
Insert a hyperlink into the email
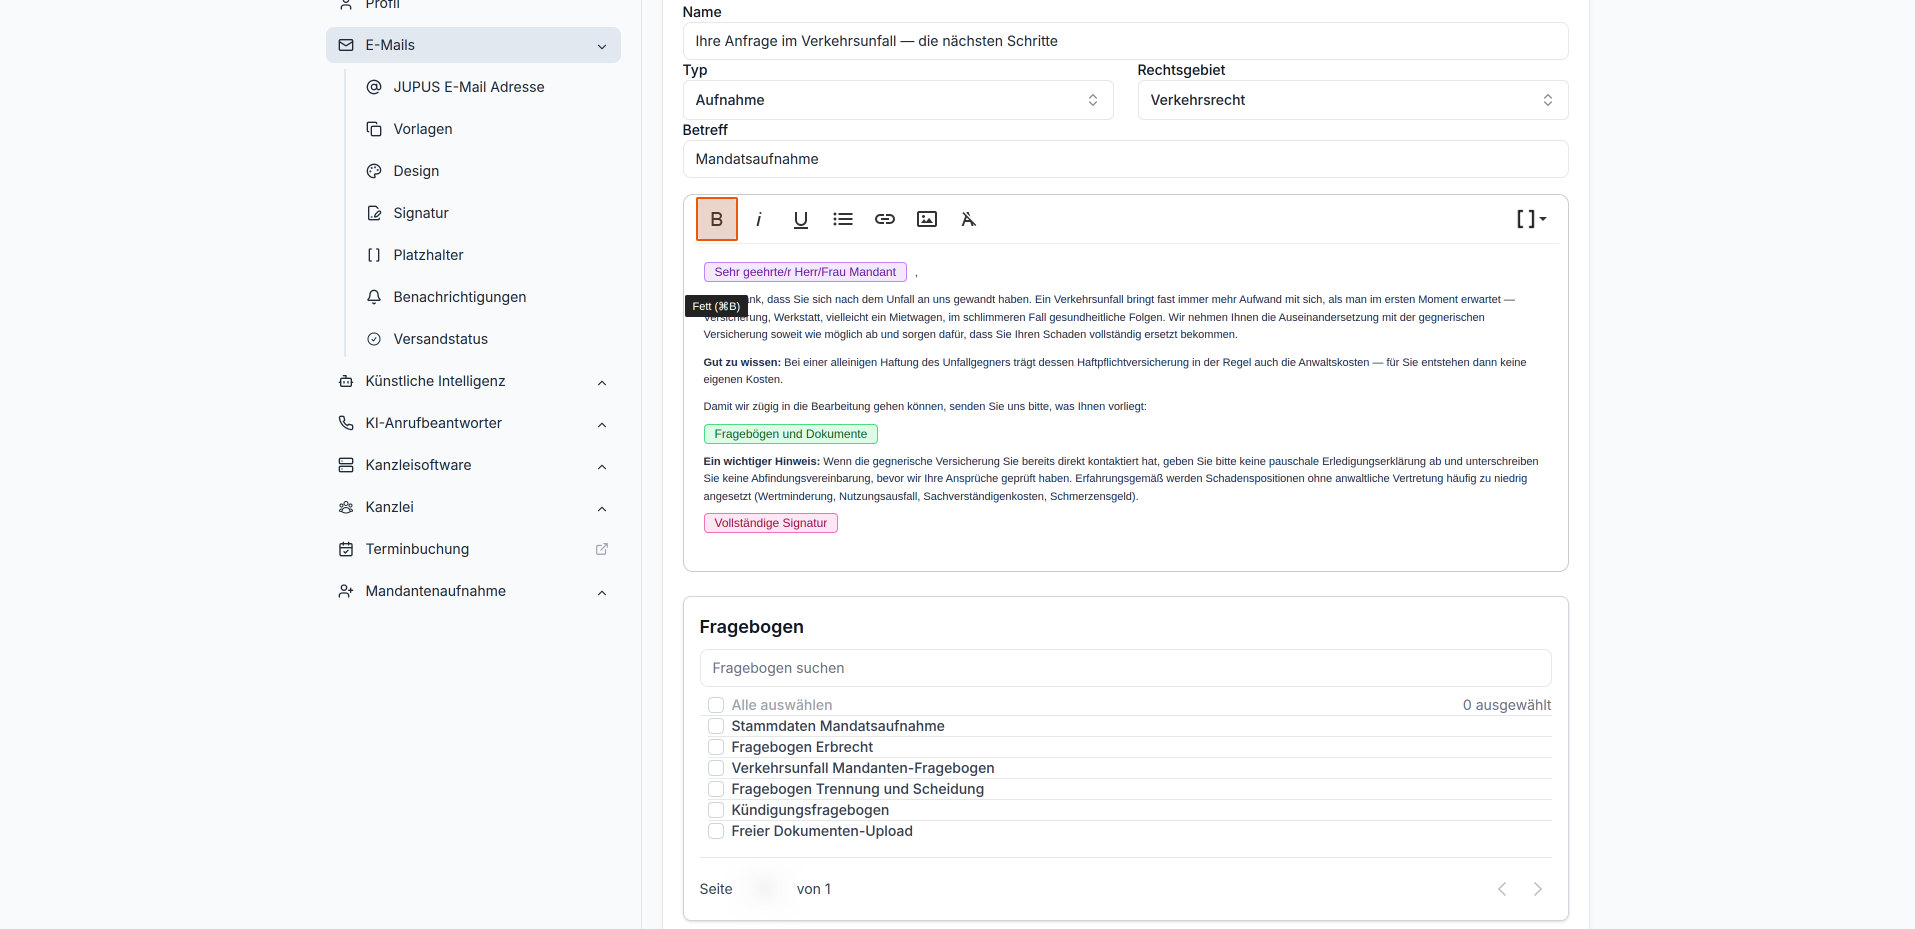pyautogui.click(x=885, y=219)
